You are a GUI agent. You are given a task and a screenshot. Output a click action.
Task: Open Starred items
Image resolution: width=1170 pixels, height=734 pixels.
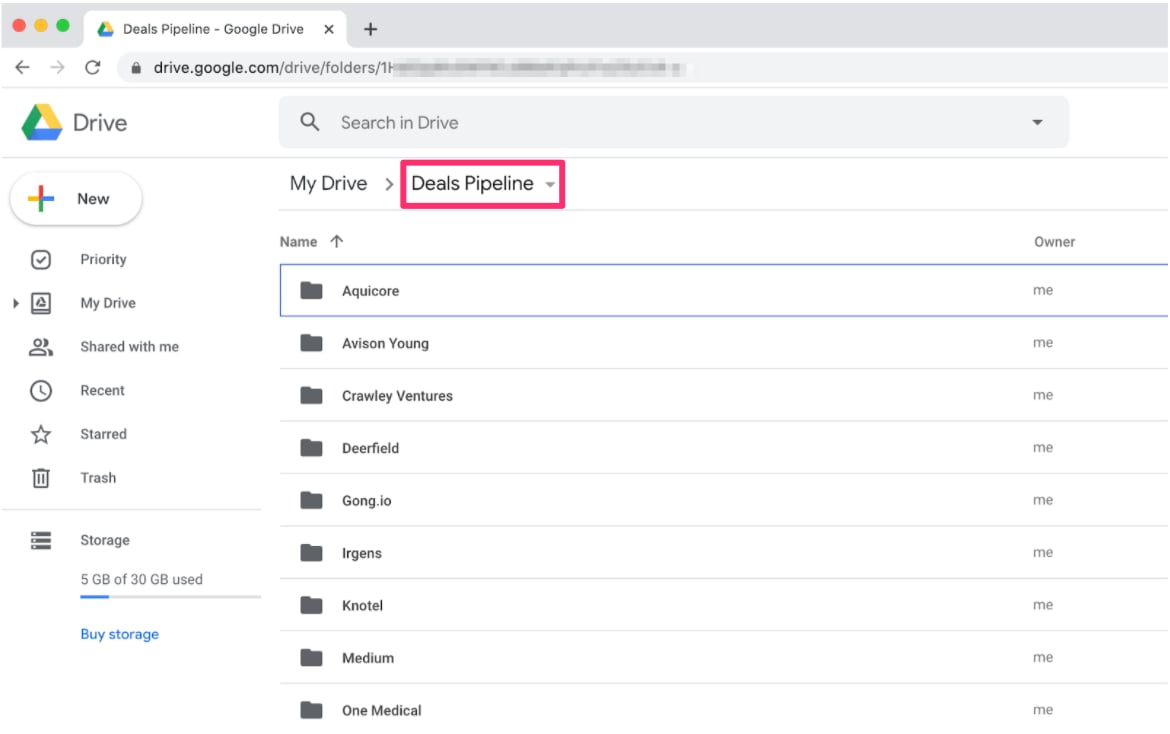104,434
